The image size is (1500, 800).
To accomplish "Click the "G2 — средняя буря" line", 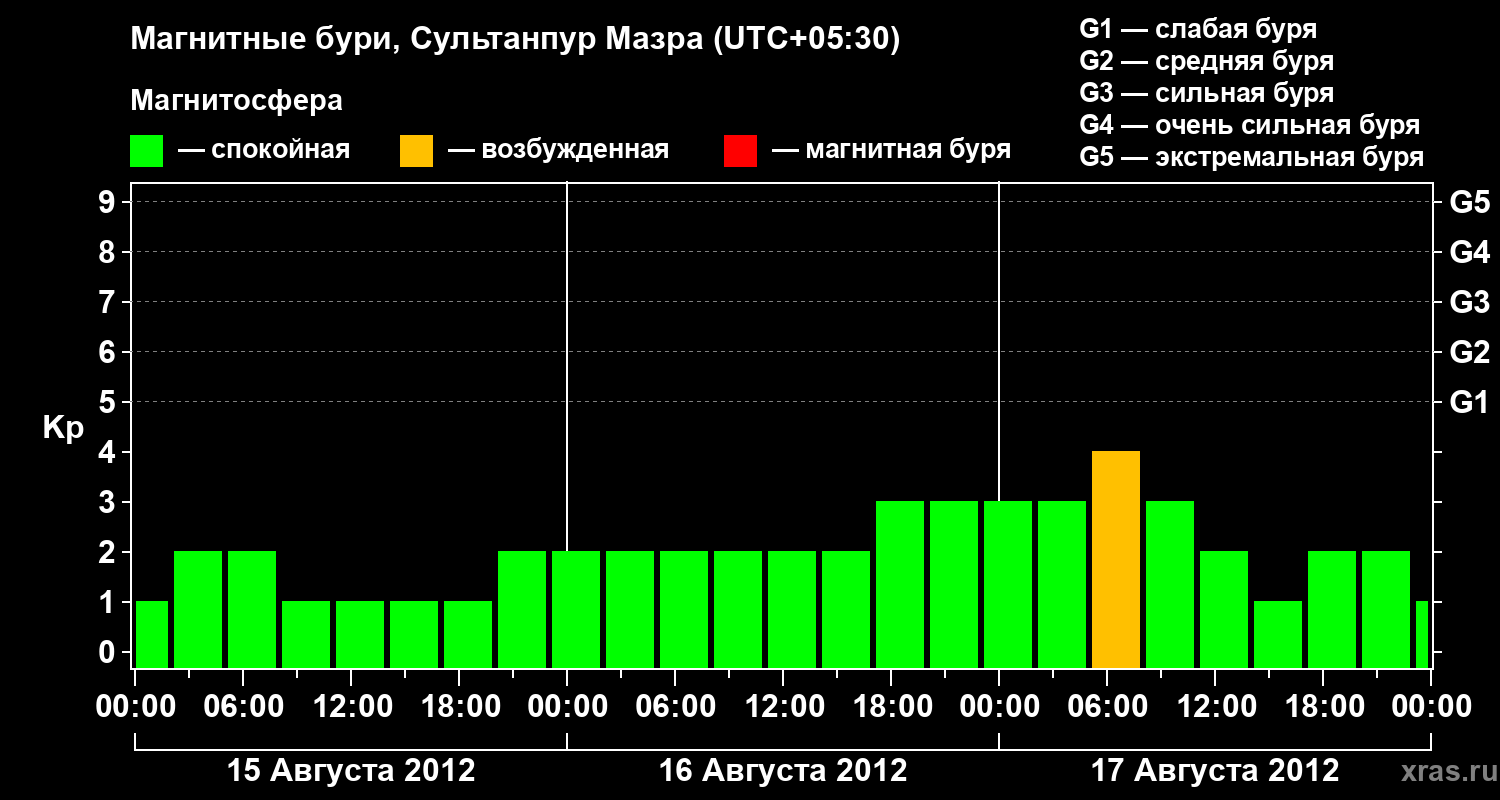I will click(1207, 61).
